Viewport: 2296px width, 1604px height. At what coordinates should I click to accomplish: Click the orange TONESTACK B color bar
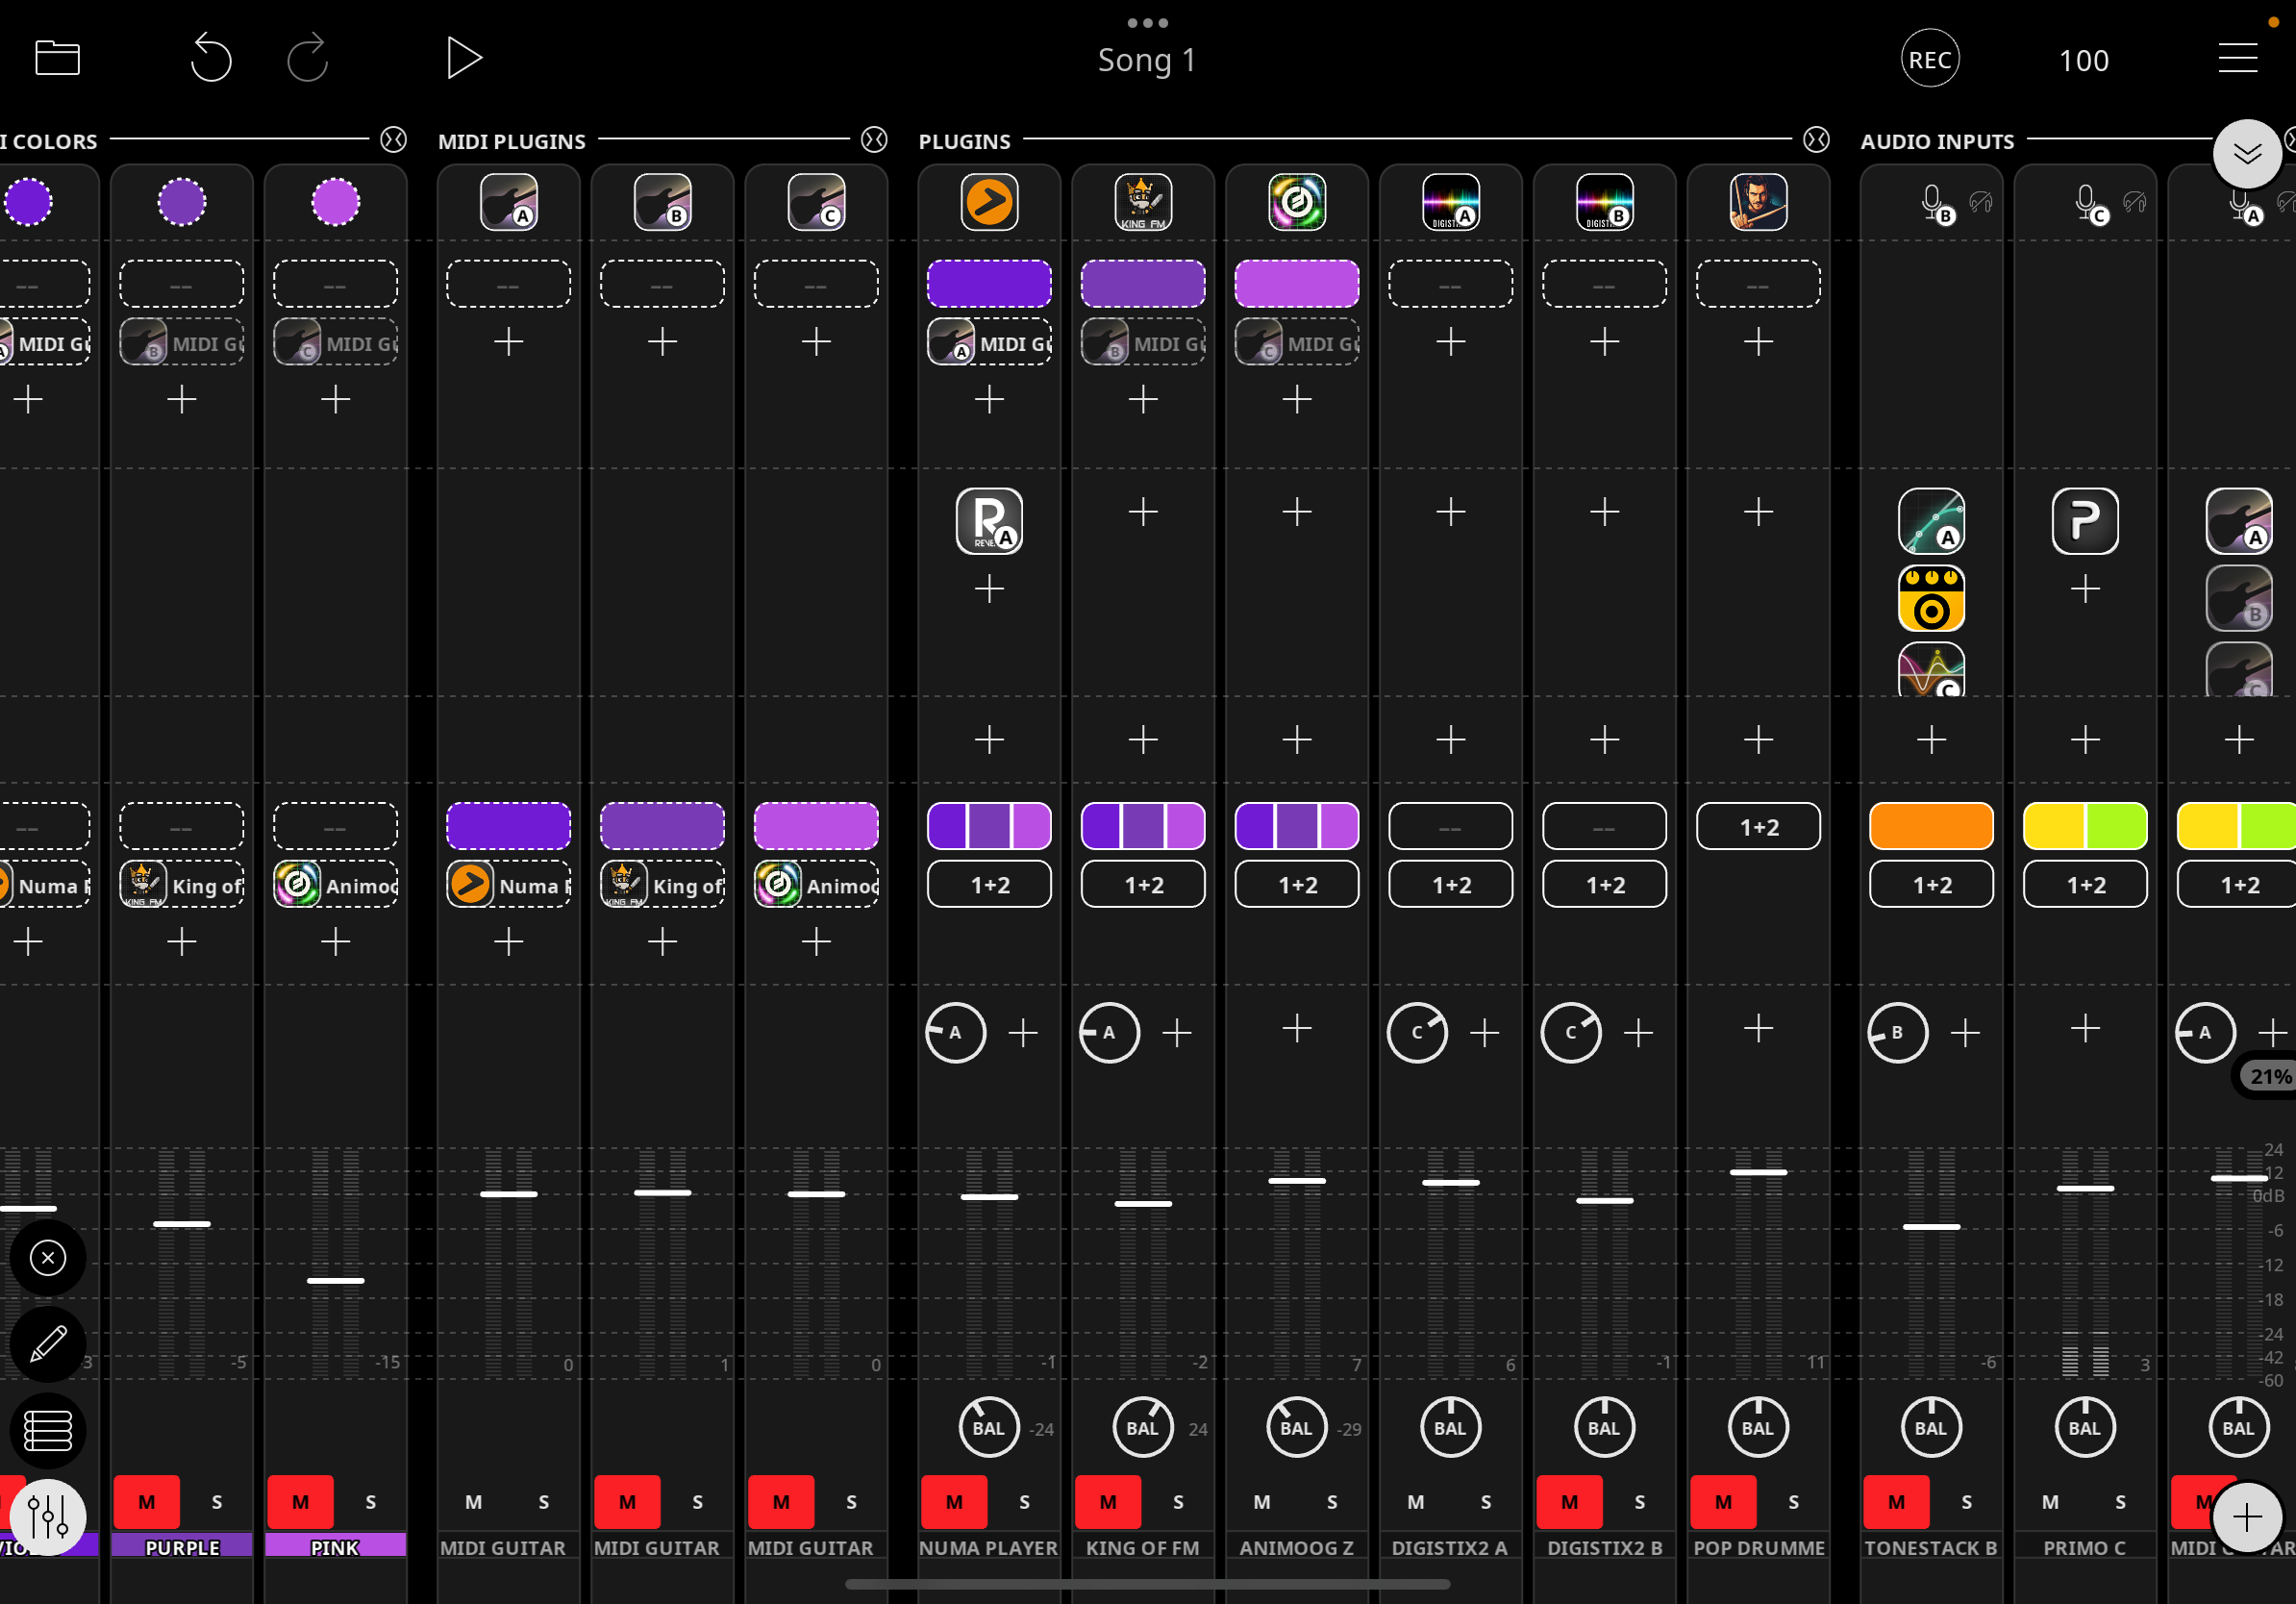pyautogui.click(x=1930, y=827)
